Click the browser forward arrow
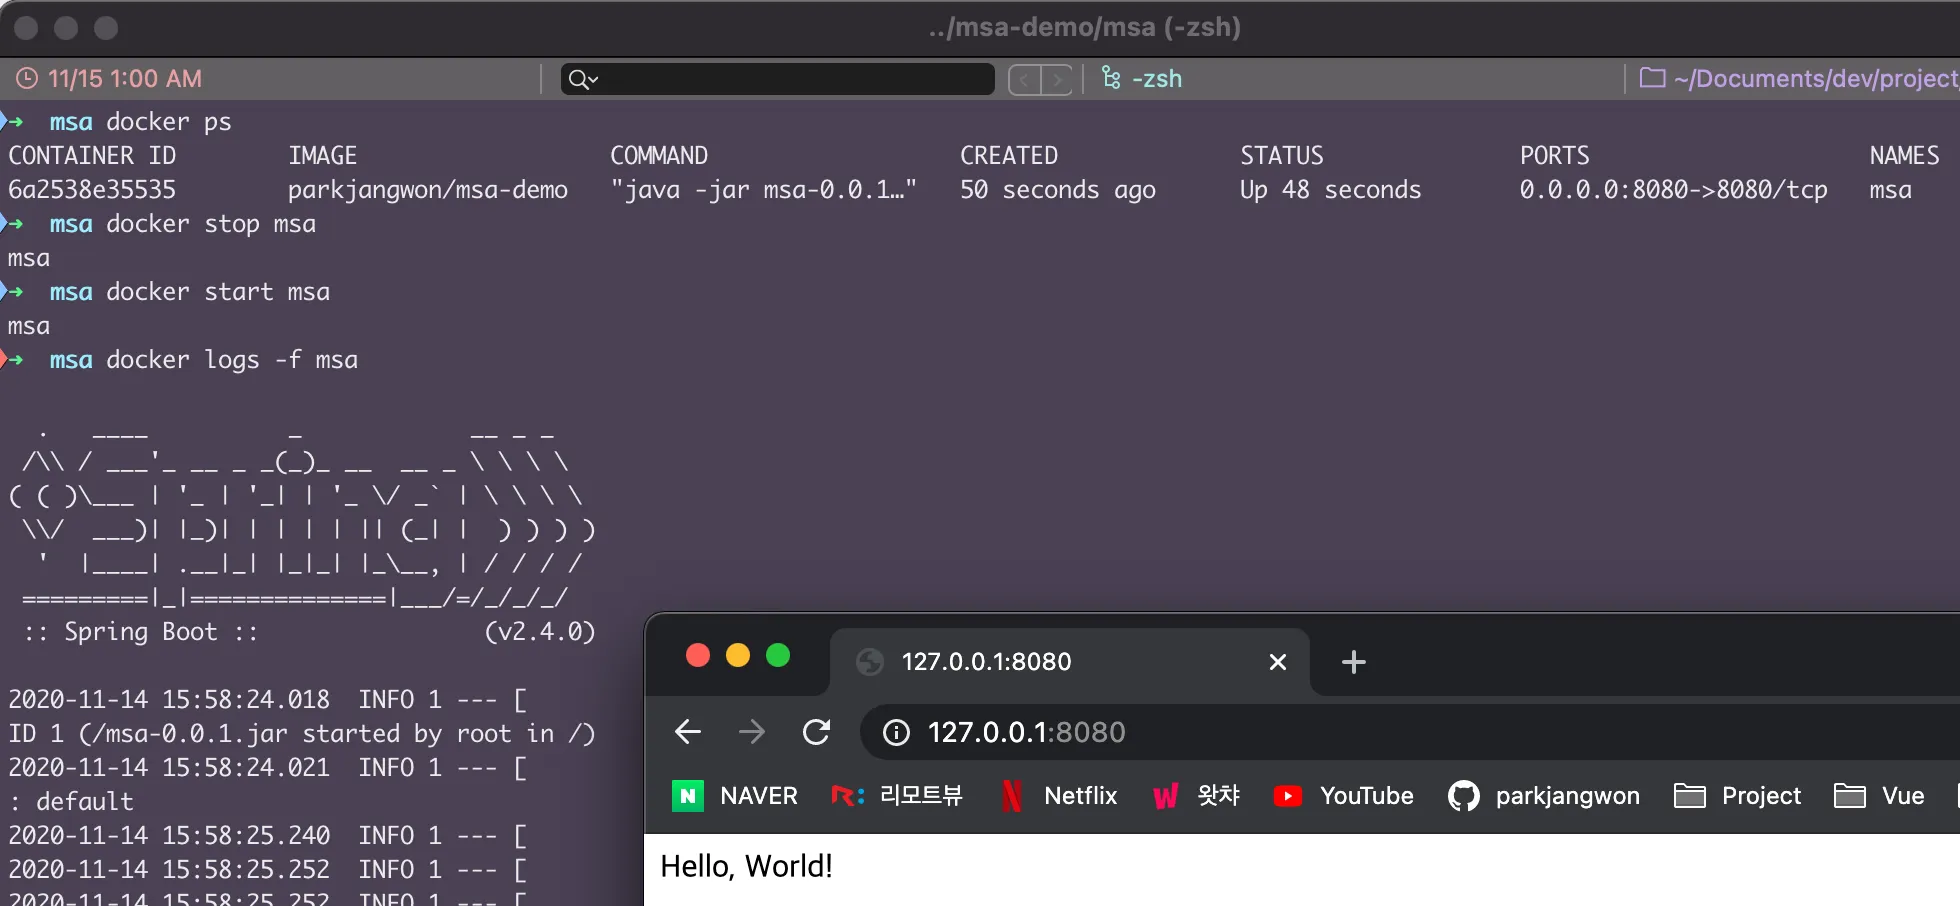The height and width of the screenshot is (906, 1960). point(752,733)
